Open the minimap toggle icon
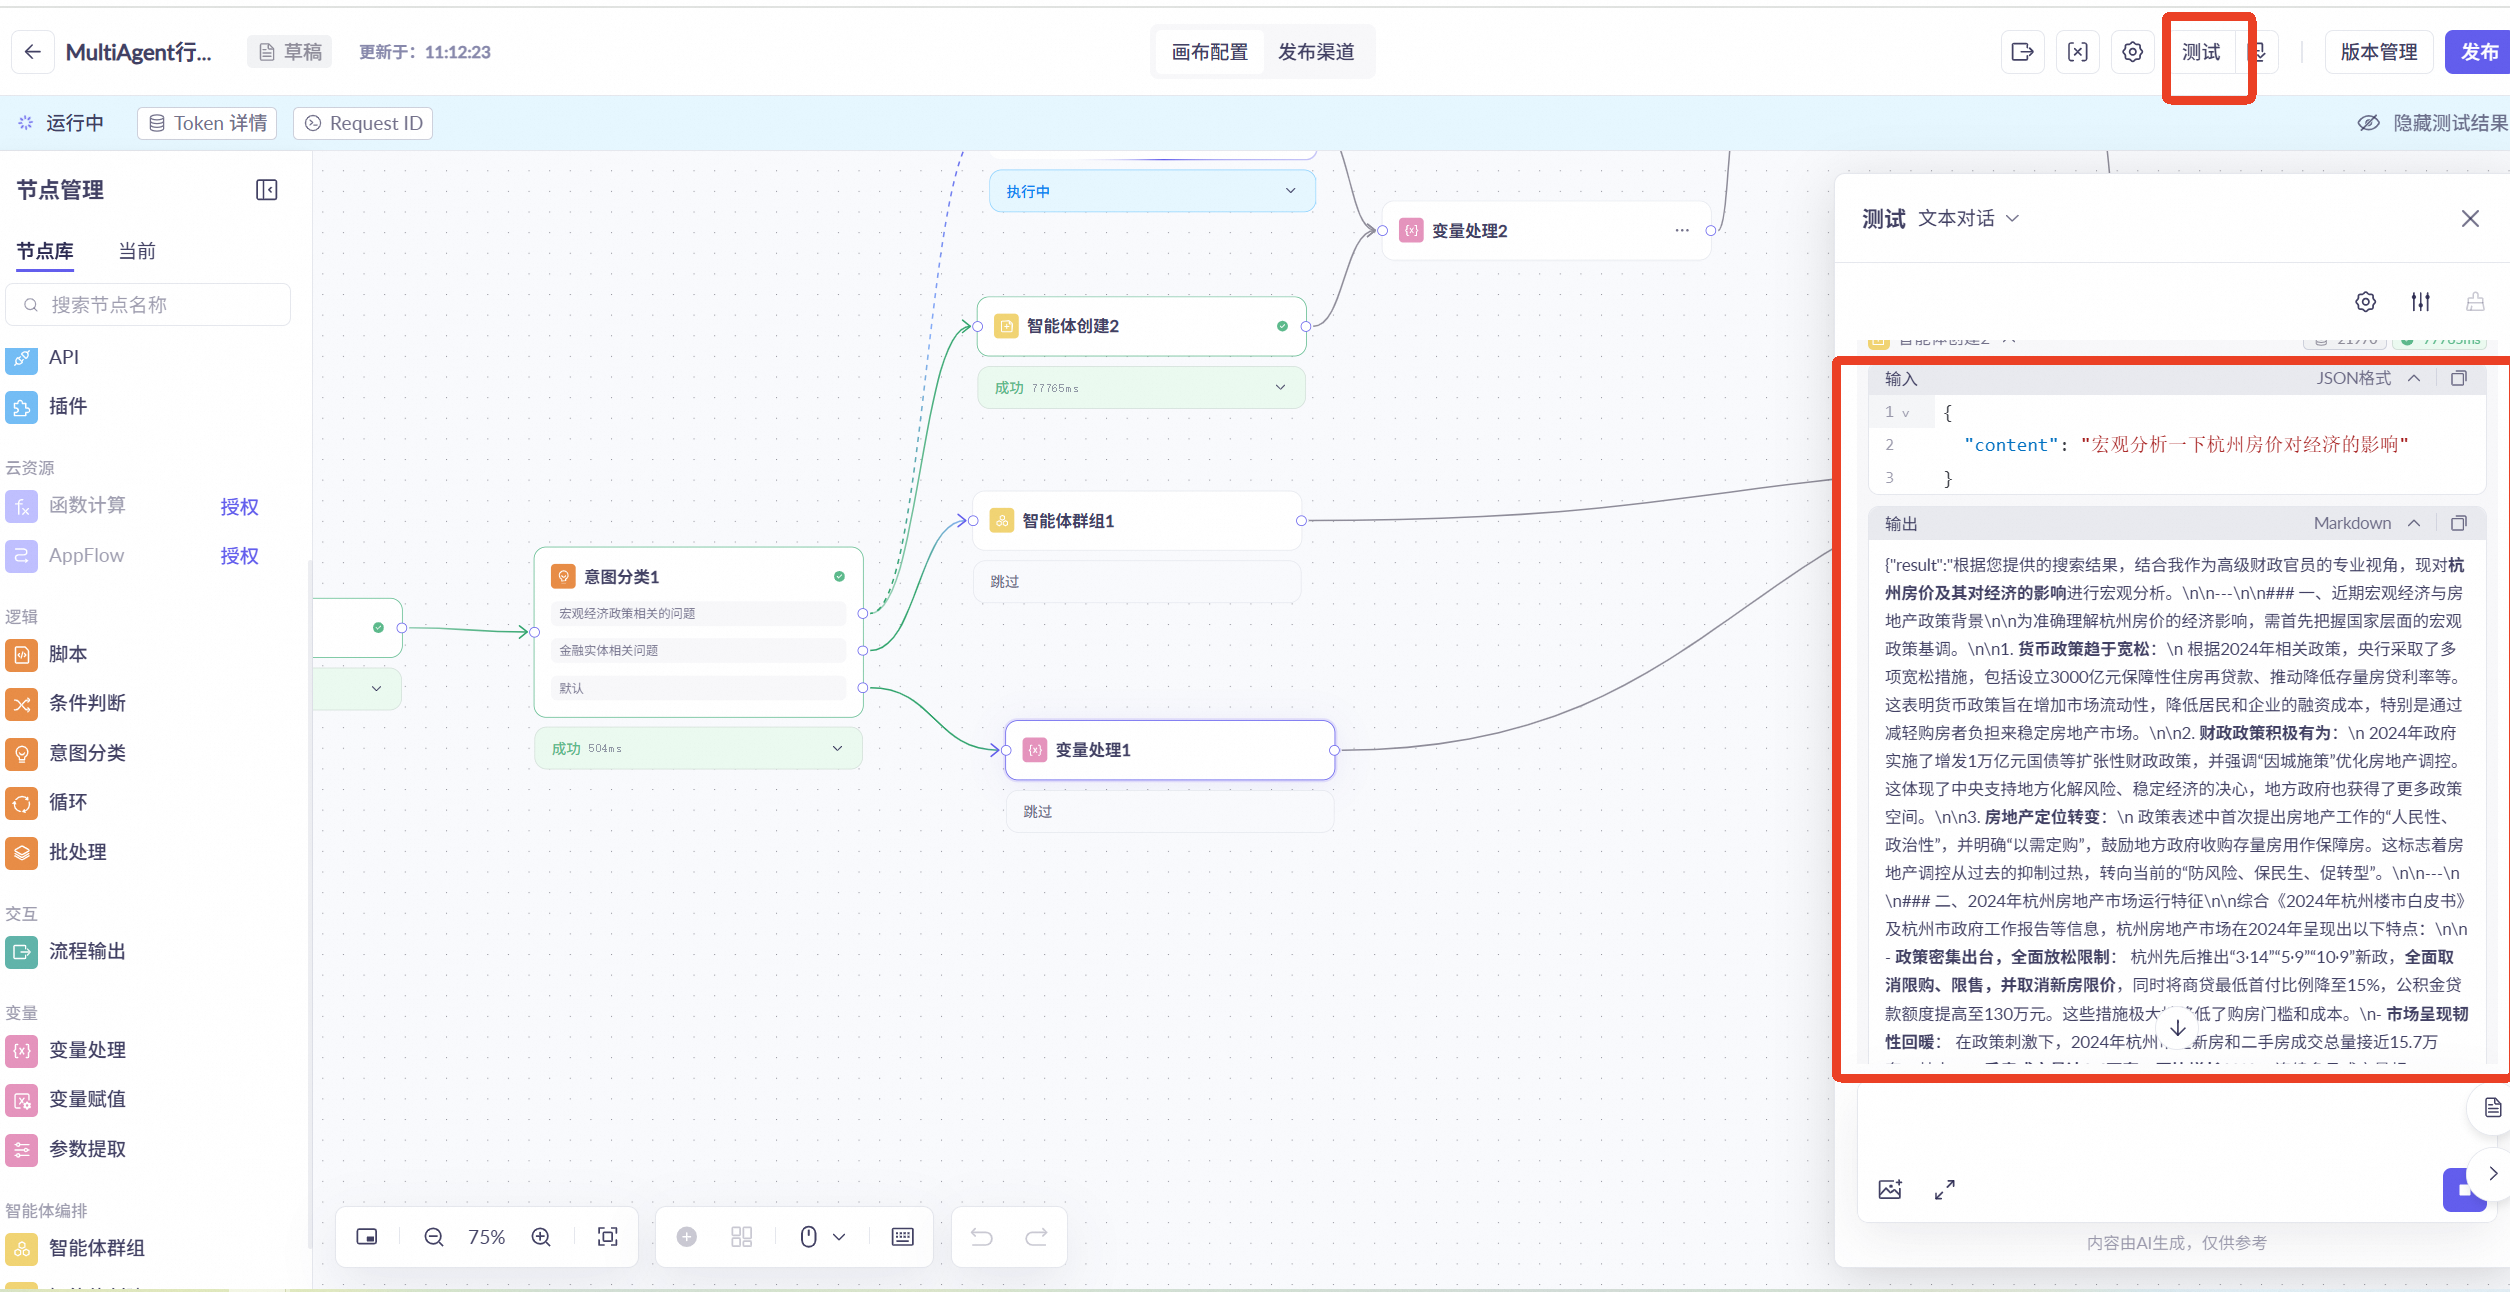The width and height of the screenshot is (2510, 1292). [367, 1237]
